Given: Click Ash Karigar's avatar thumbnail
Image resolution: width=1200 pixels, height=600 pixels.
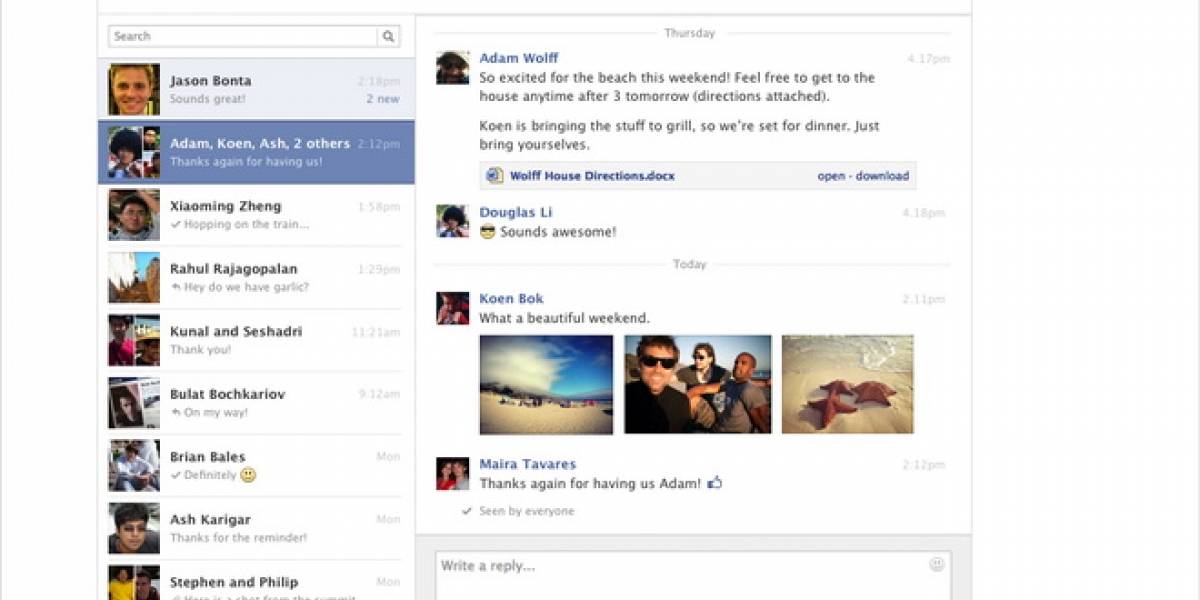Looking at the screenshot, I should [x=134, y=529].
